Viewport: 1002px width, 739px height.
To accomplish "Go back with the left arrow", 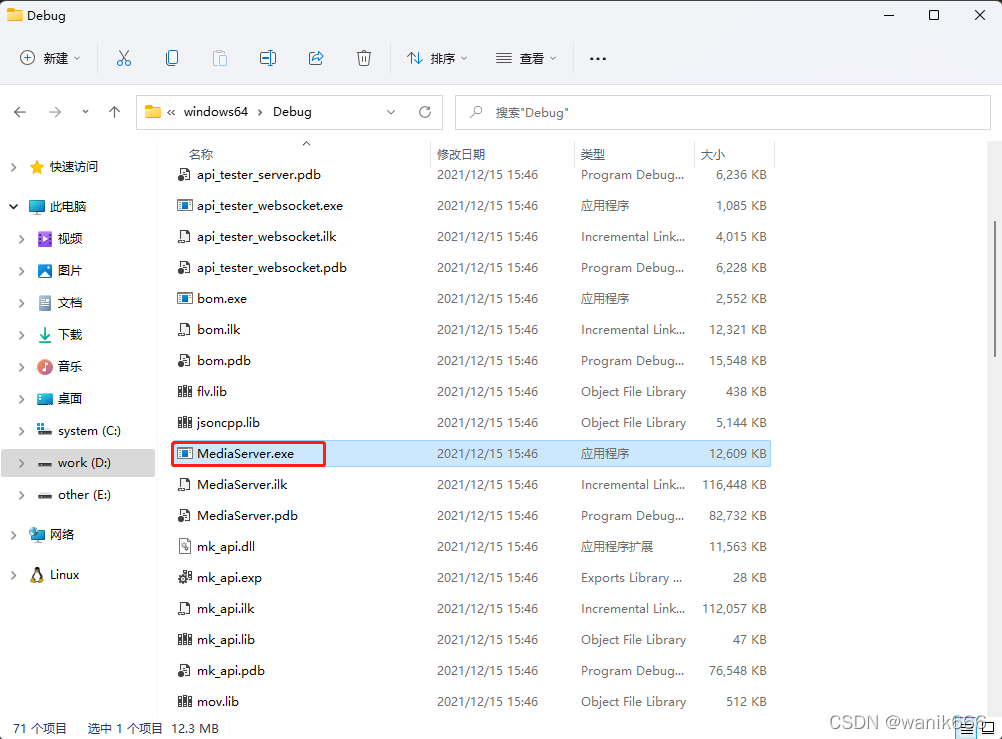I will click(x=20, y=112).
